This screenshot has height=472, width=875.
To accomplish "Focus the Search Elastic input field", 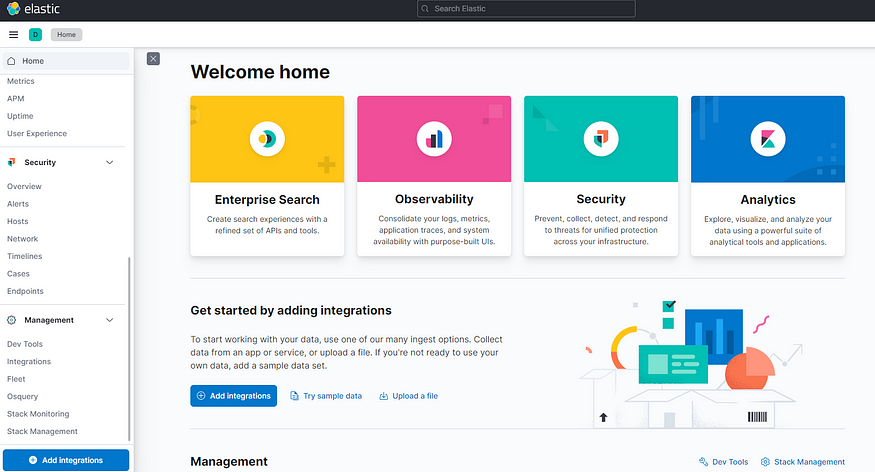I will 526,8.
